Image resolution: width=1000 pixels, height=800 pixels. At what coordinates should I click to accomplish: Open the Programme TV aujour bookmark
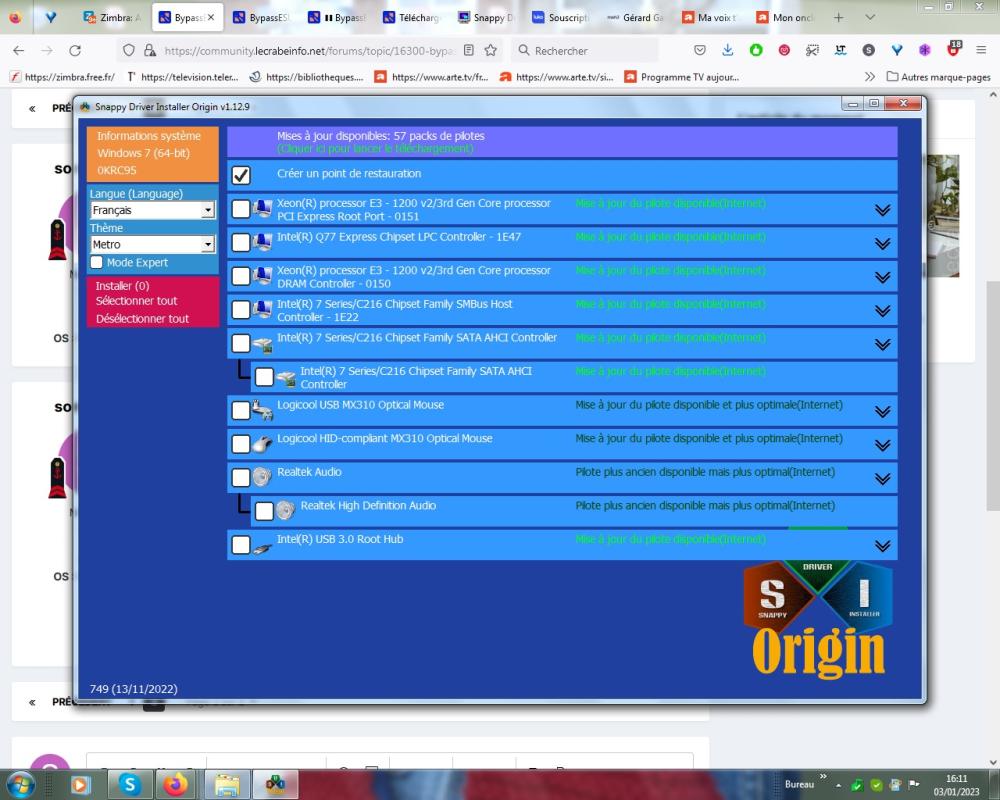(682, 77)
